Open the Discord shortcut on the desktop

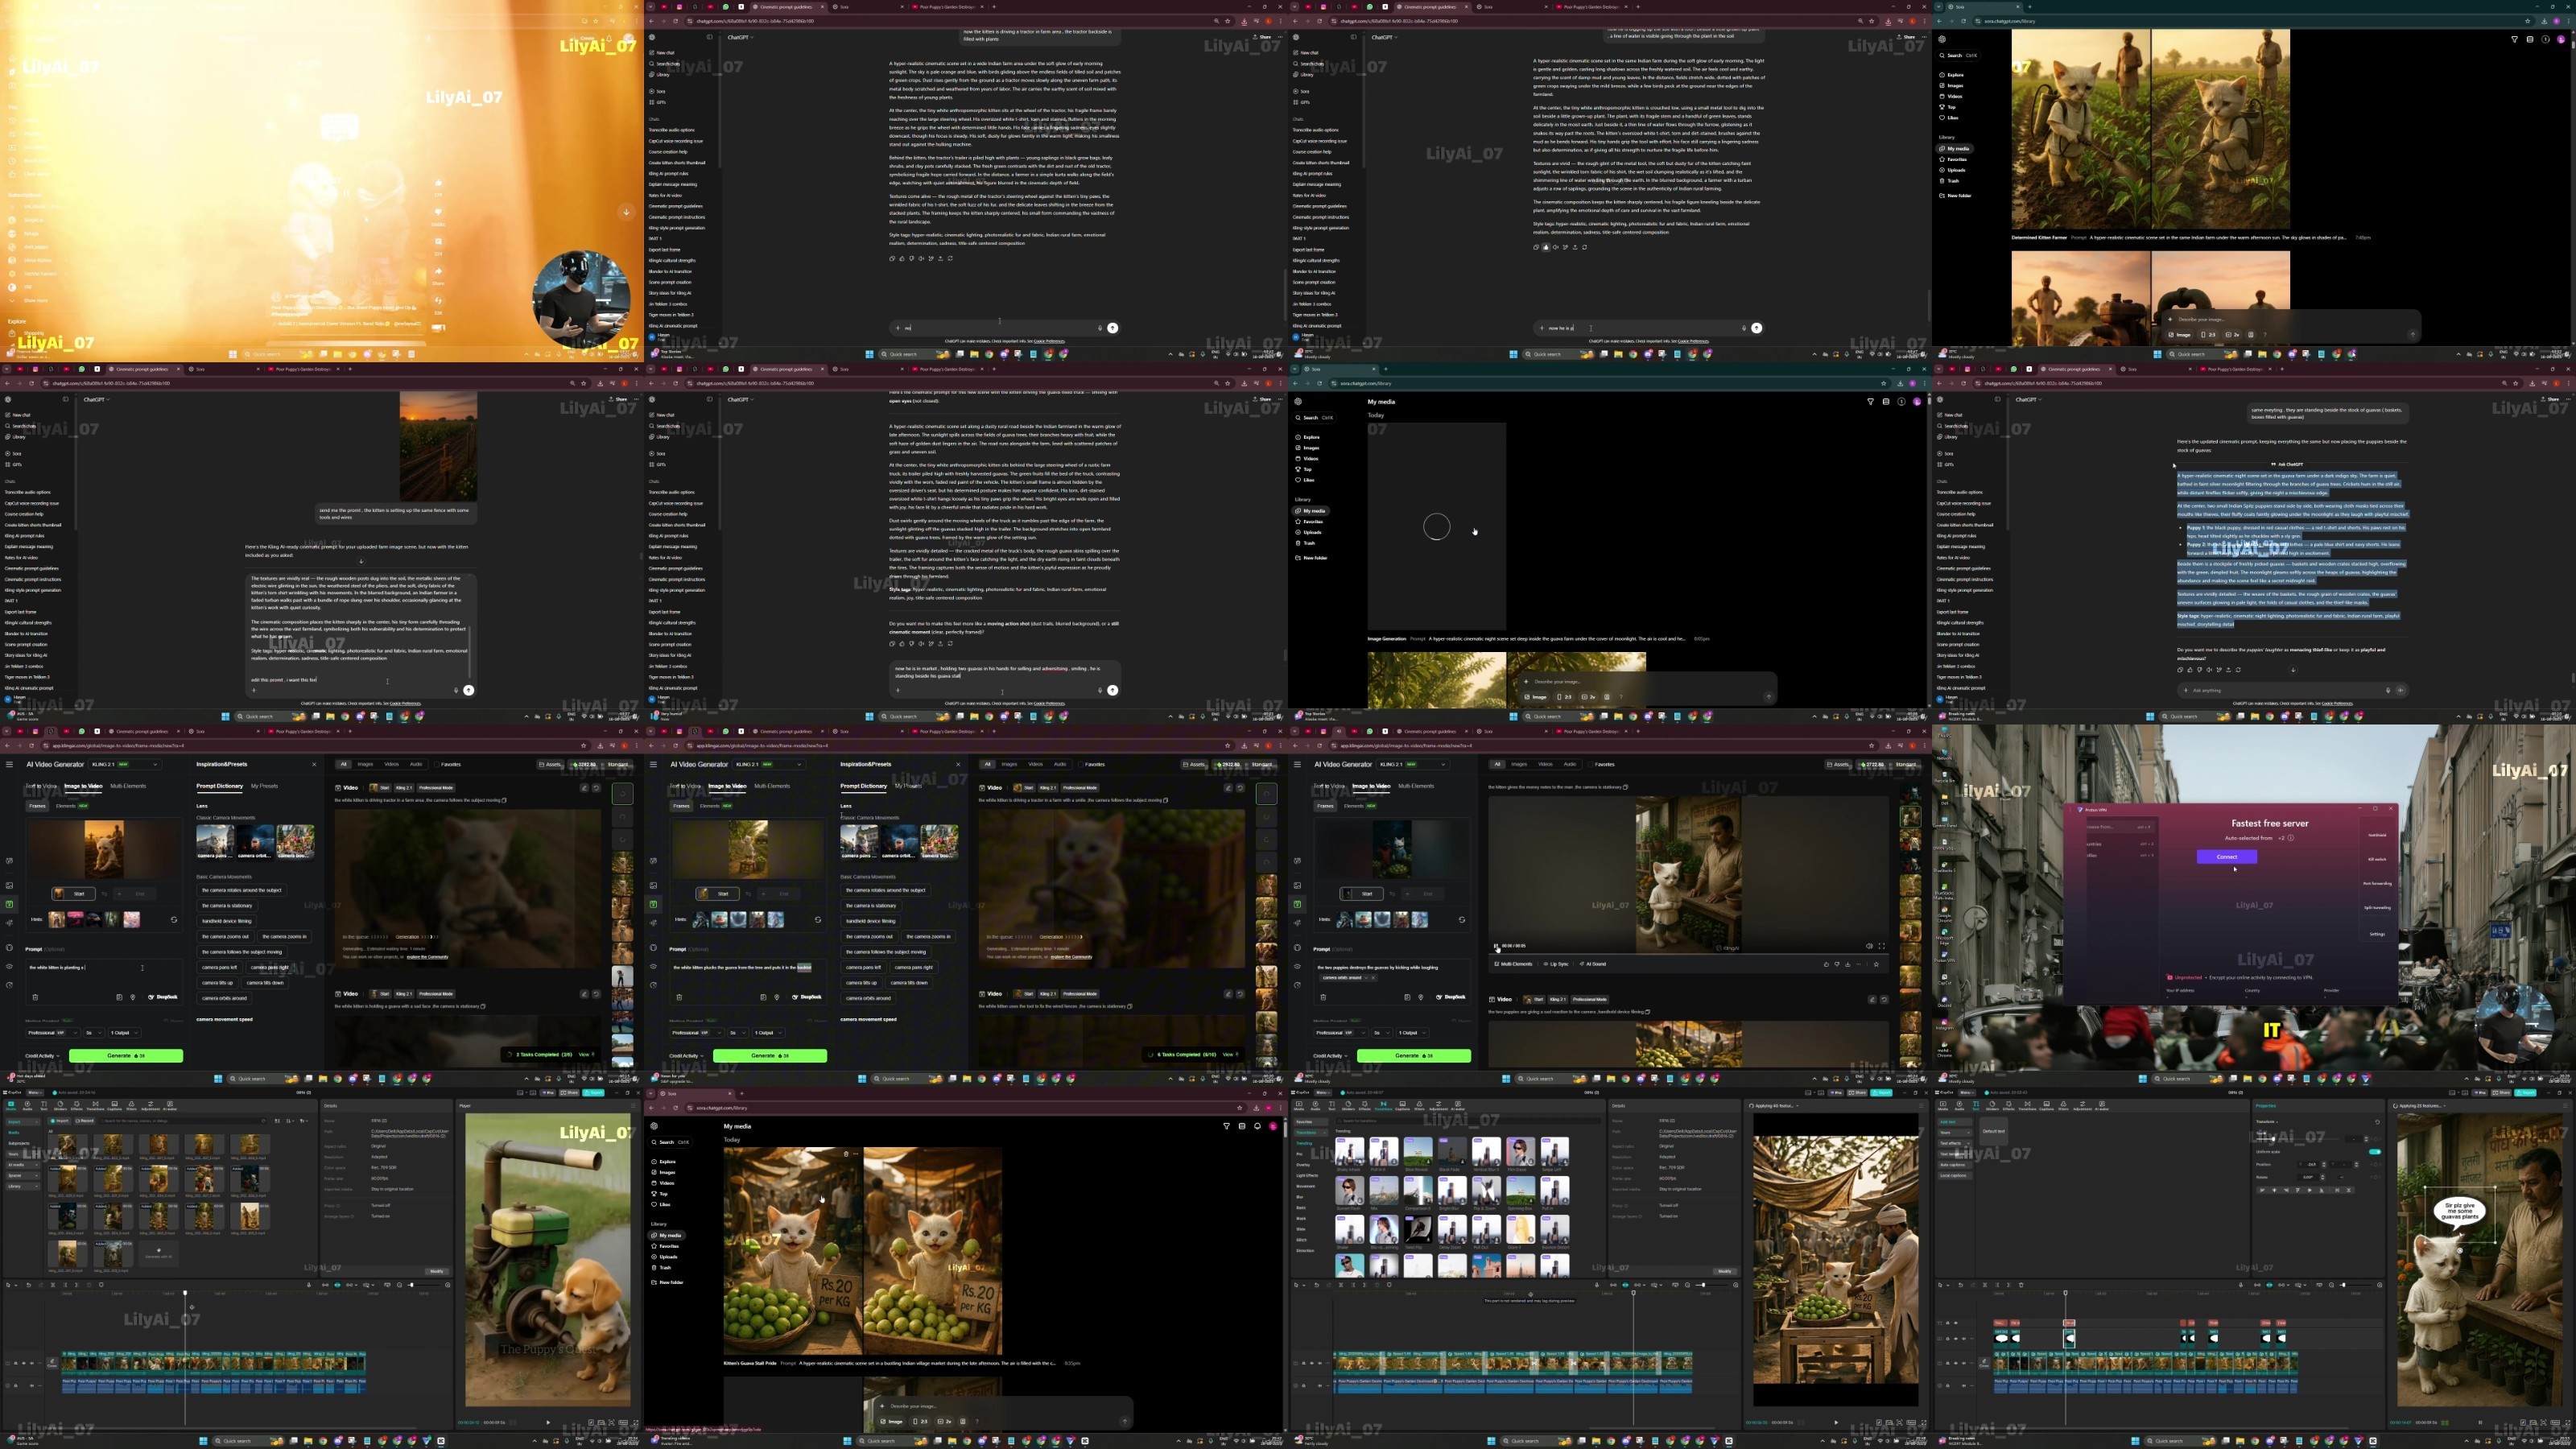1944,1000
